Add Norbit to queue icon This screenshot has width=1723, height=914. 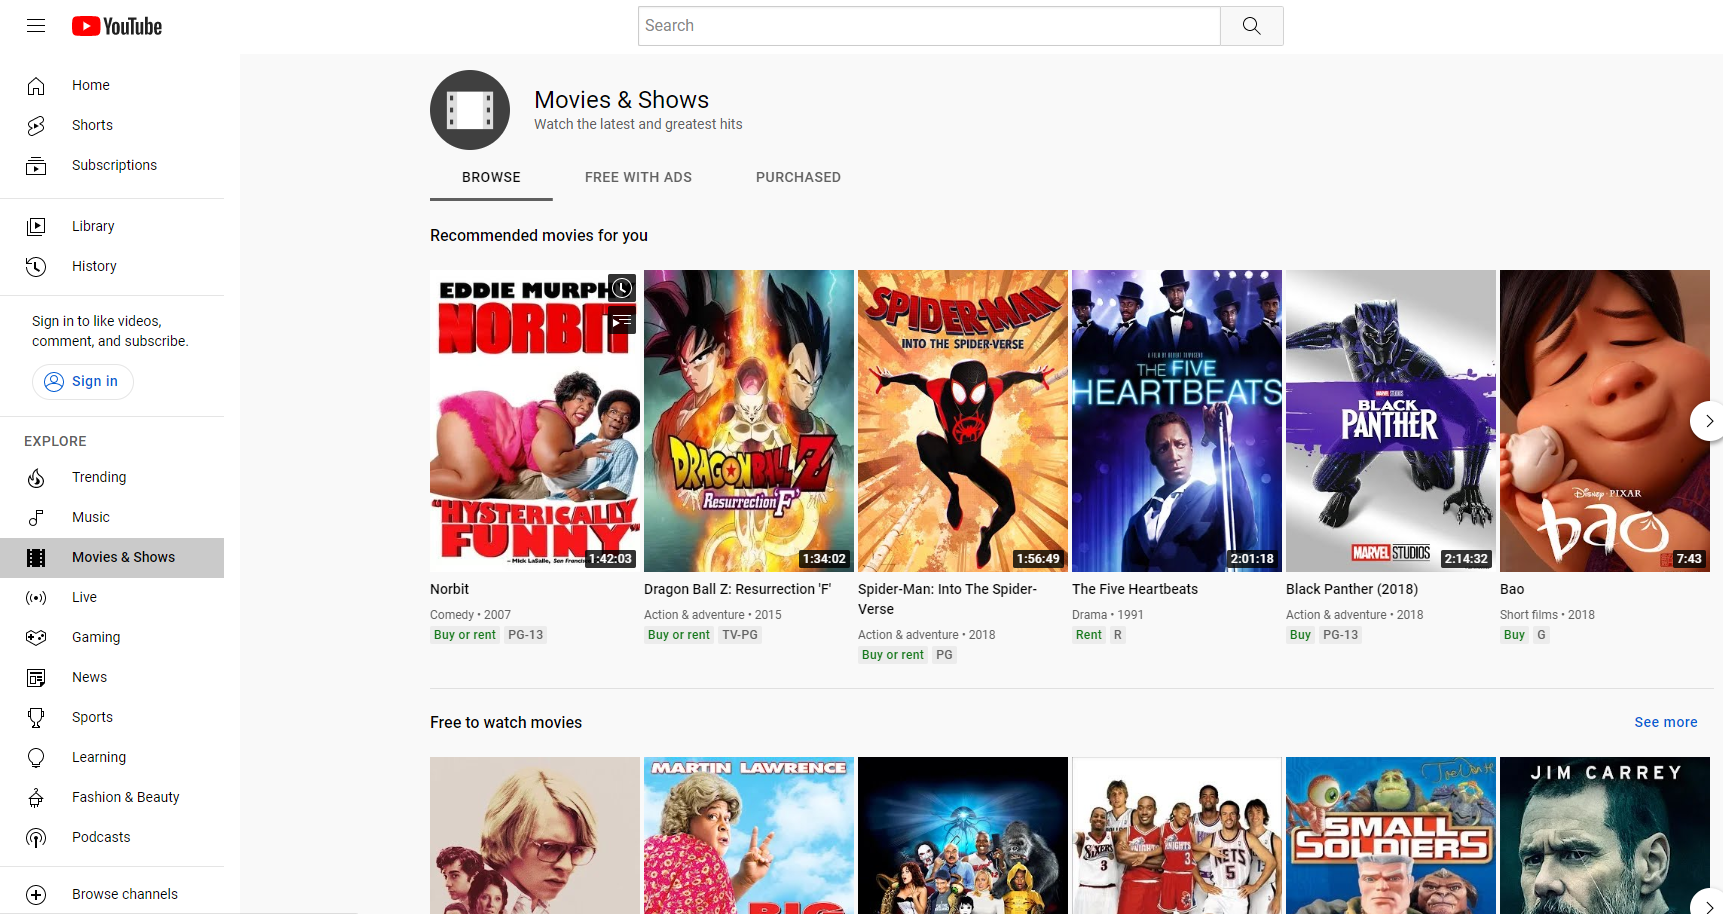[622, 321]
